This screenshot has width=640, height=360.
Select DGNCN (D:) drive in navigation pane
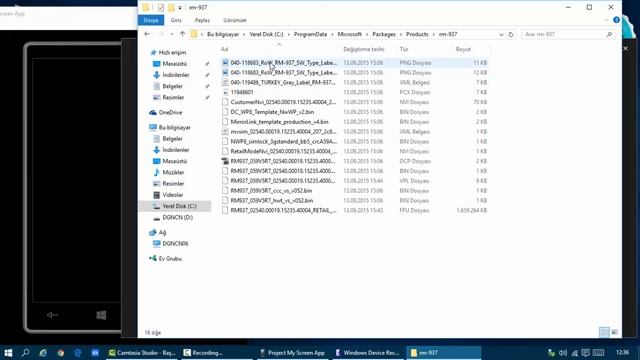[x=177, y=218]
